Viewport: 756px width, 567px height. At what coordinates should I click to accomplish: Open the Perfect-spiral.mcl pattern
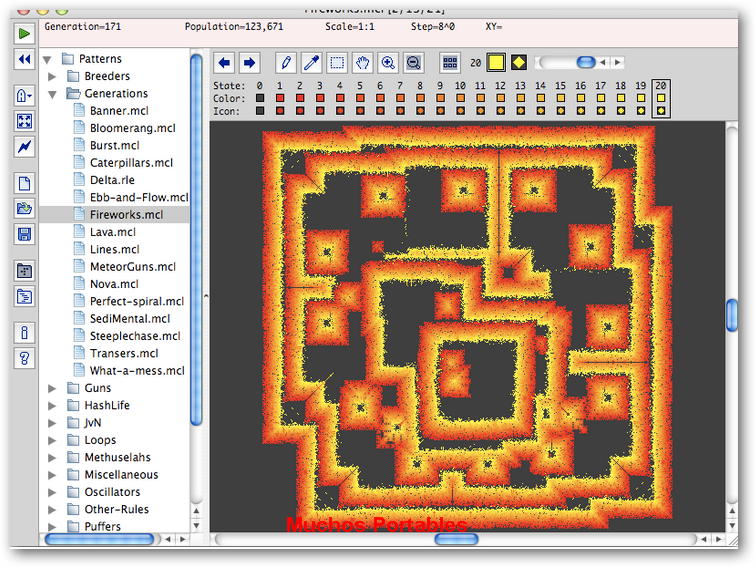[x=136, y=301]
